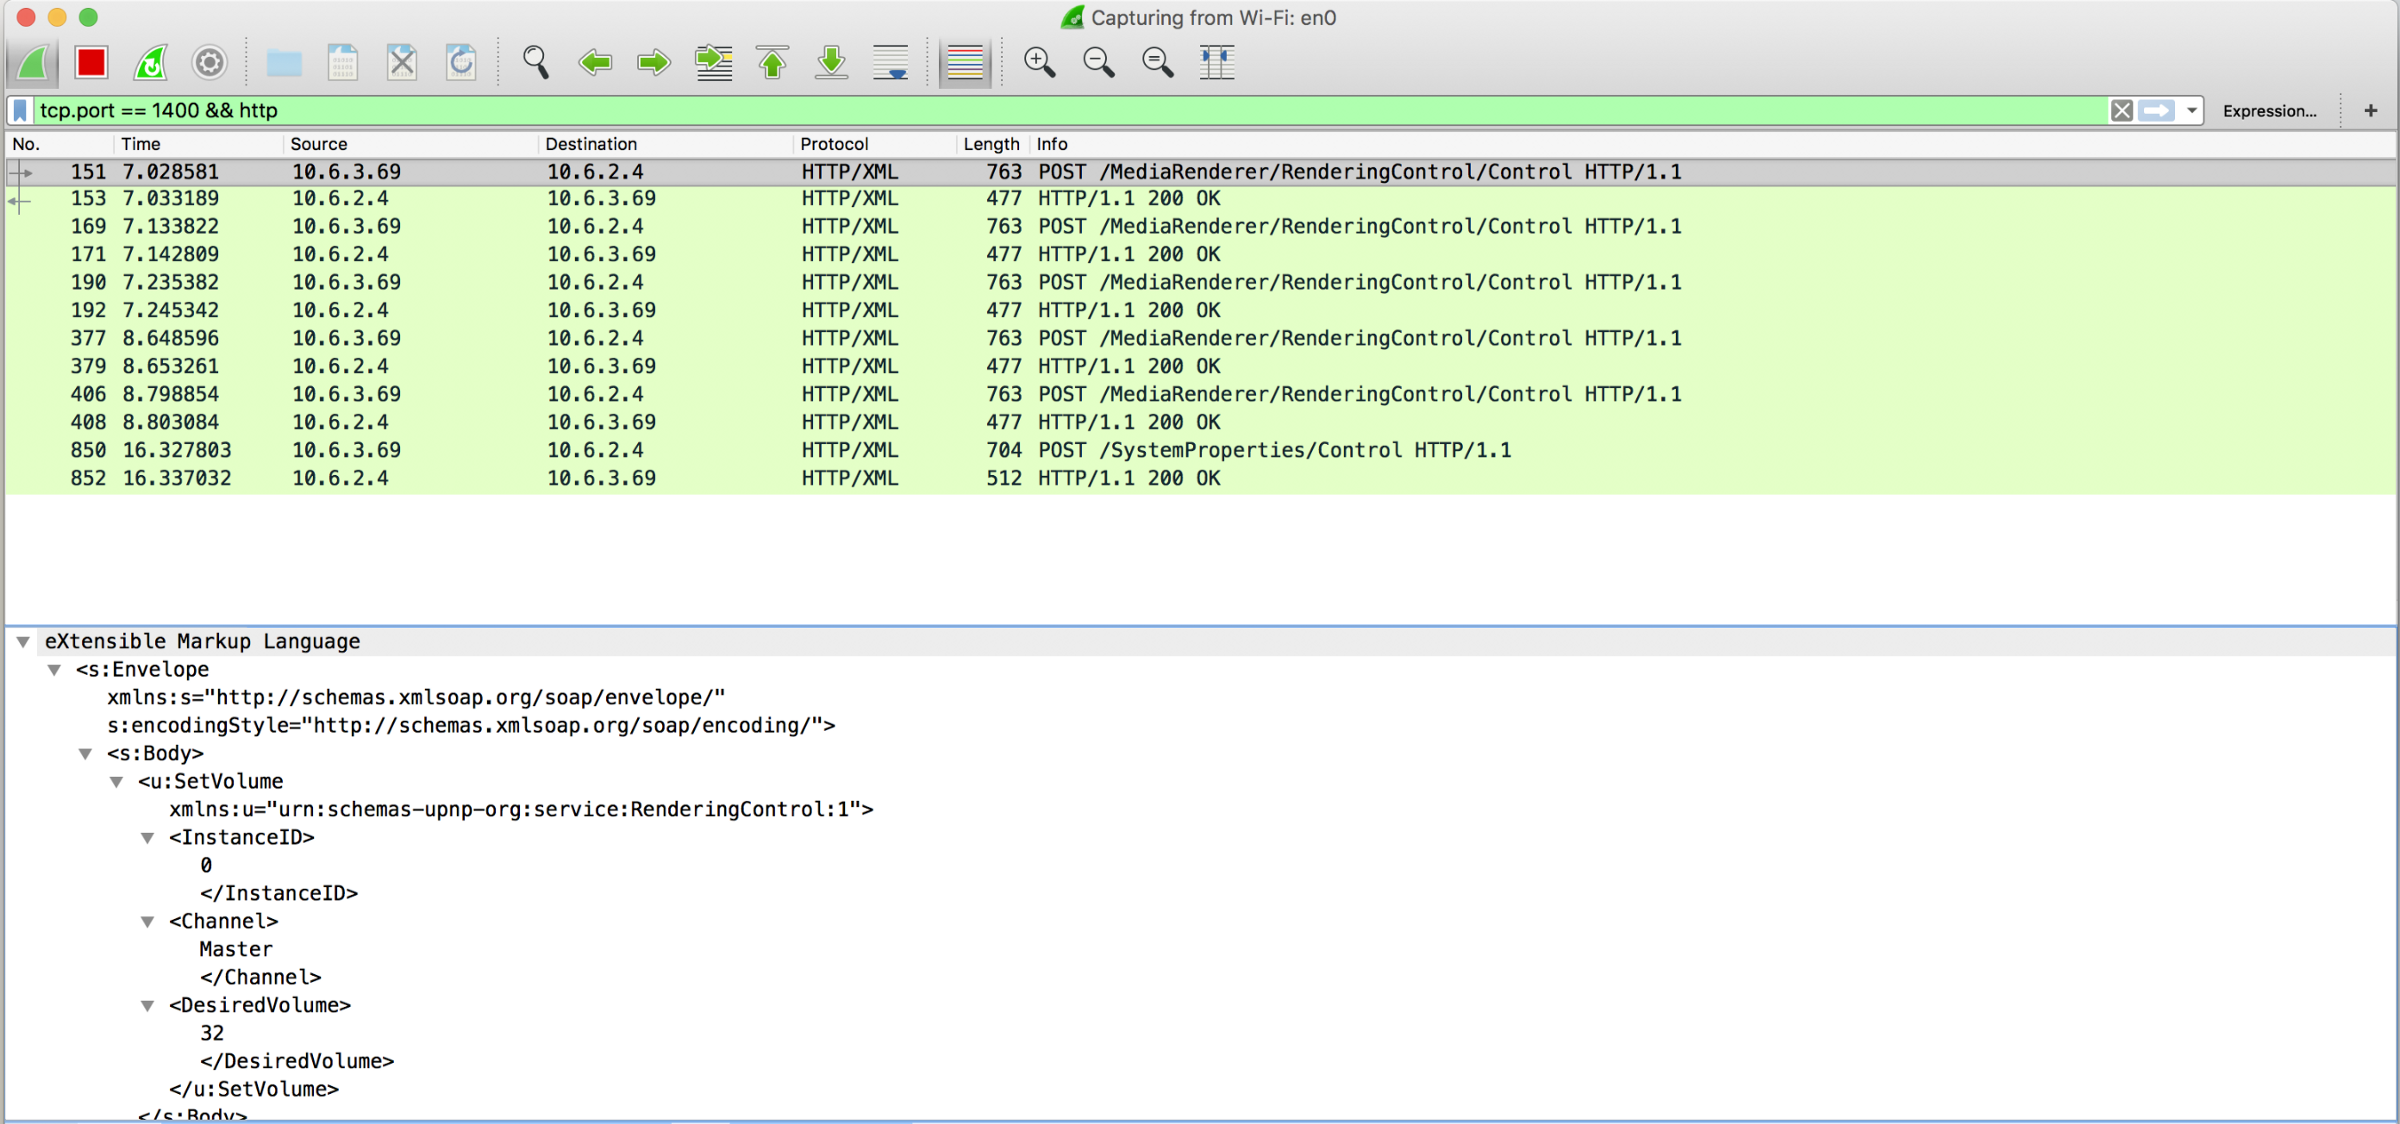
Task: Open capture options gear icon
Action: point(209,63)
